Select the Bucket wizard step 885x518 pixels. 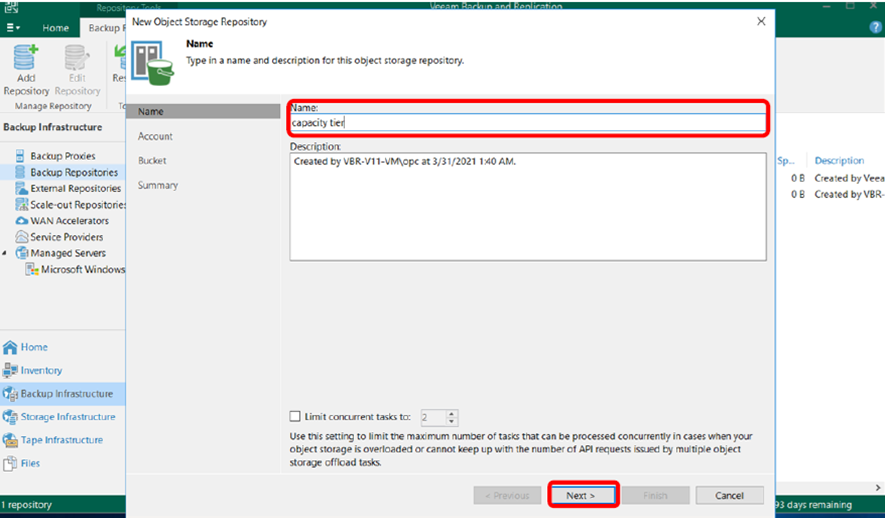(152, 160)
